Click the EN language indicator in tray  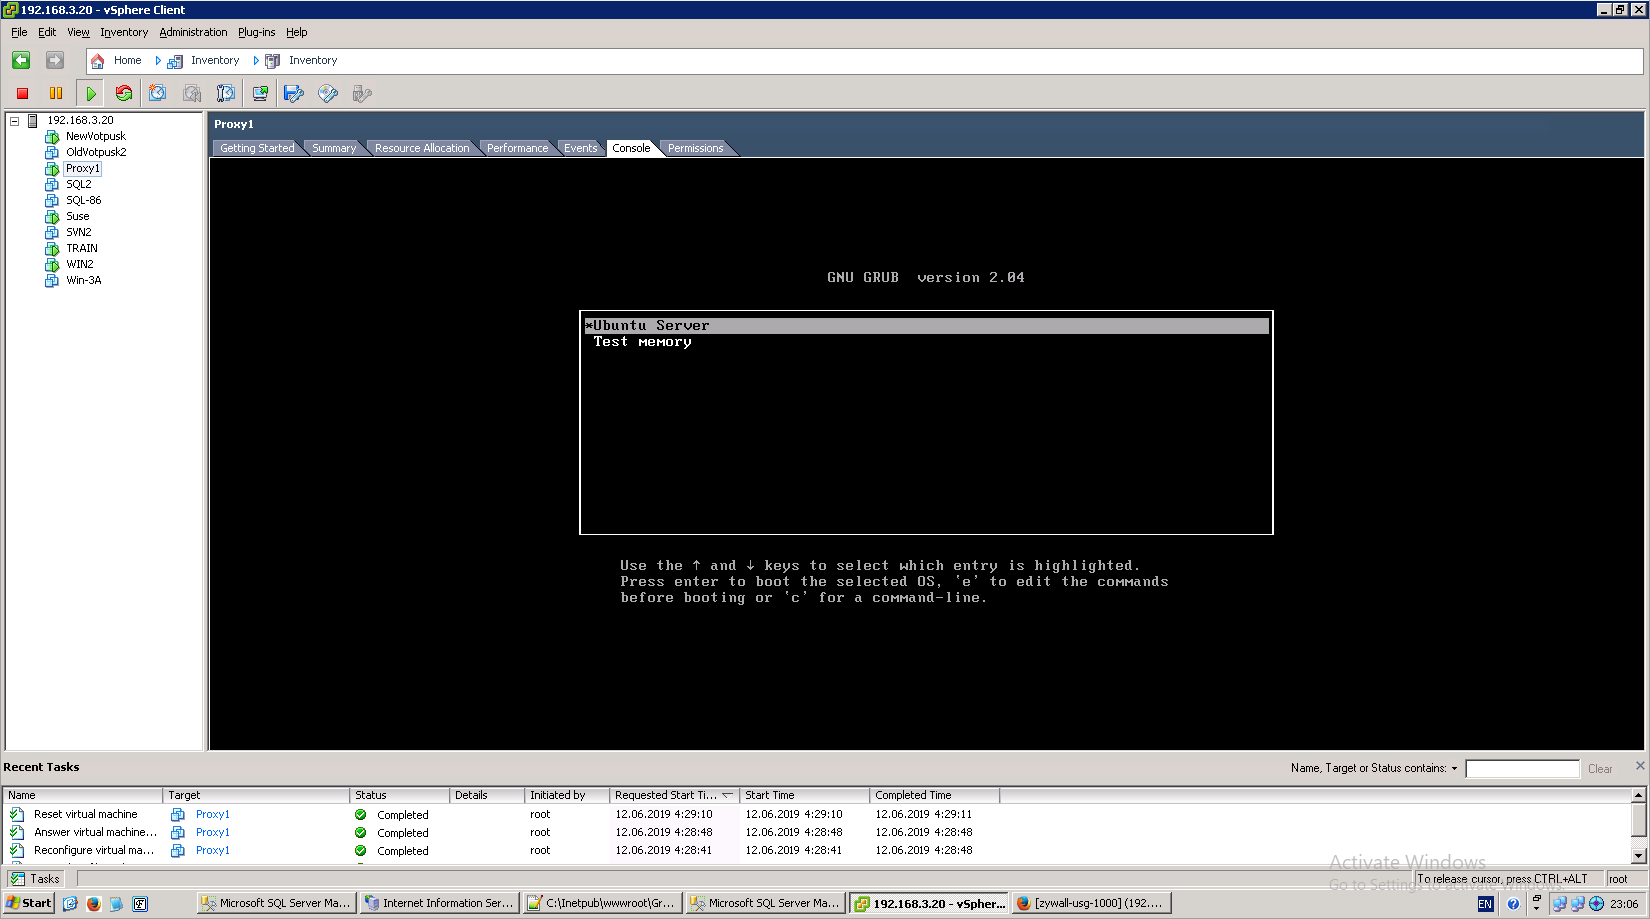(1485, 904)
